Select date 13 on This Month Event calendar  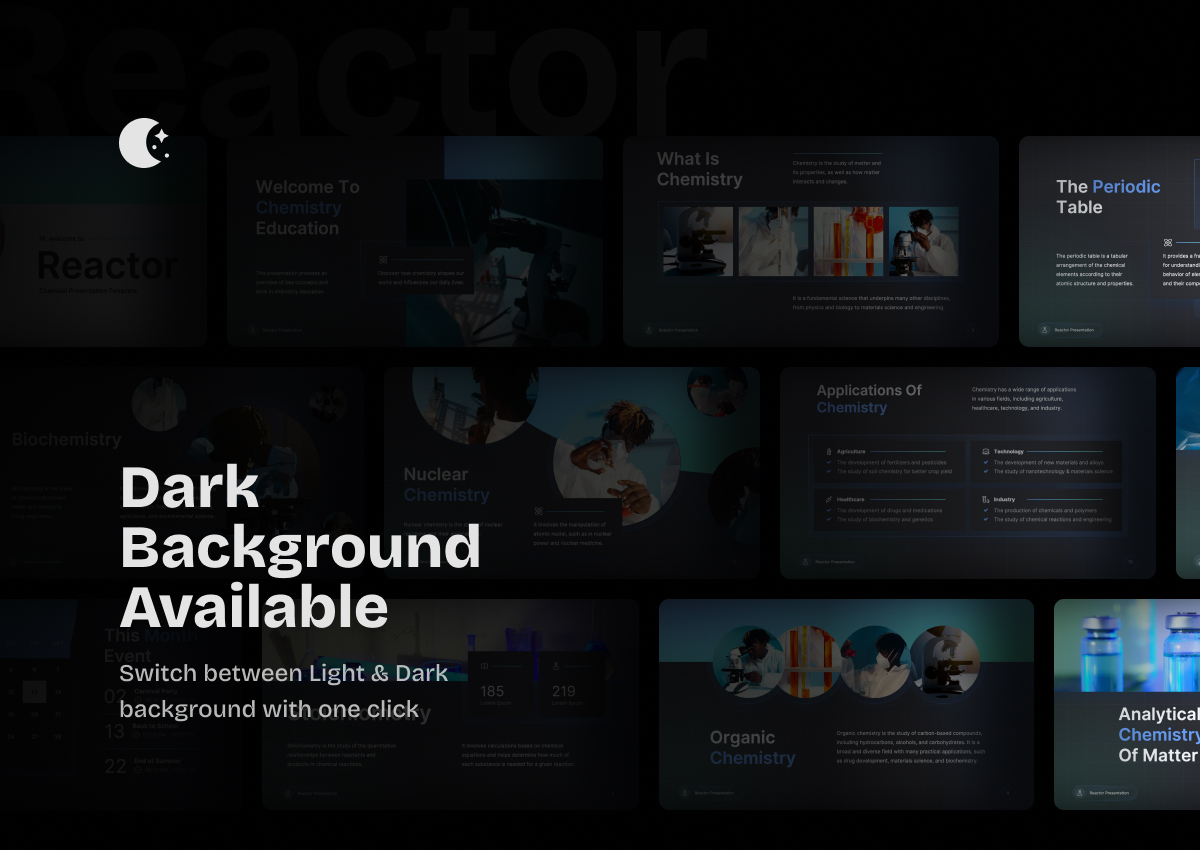click(34, 691)
